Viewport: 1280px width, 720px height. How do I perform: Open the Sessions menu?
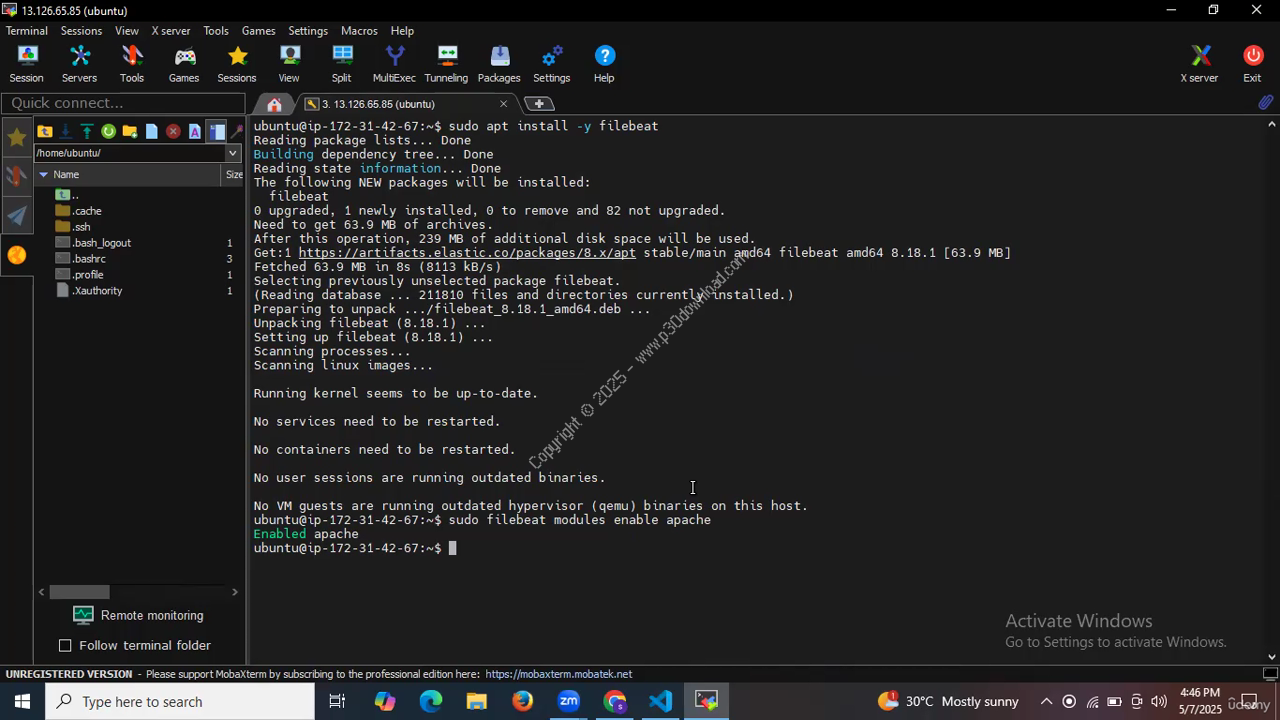[x=81, y=31]
